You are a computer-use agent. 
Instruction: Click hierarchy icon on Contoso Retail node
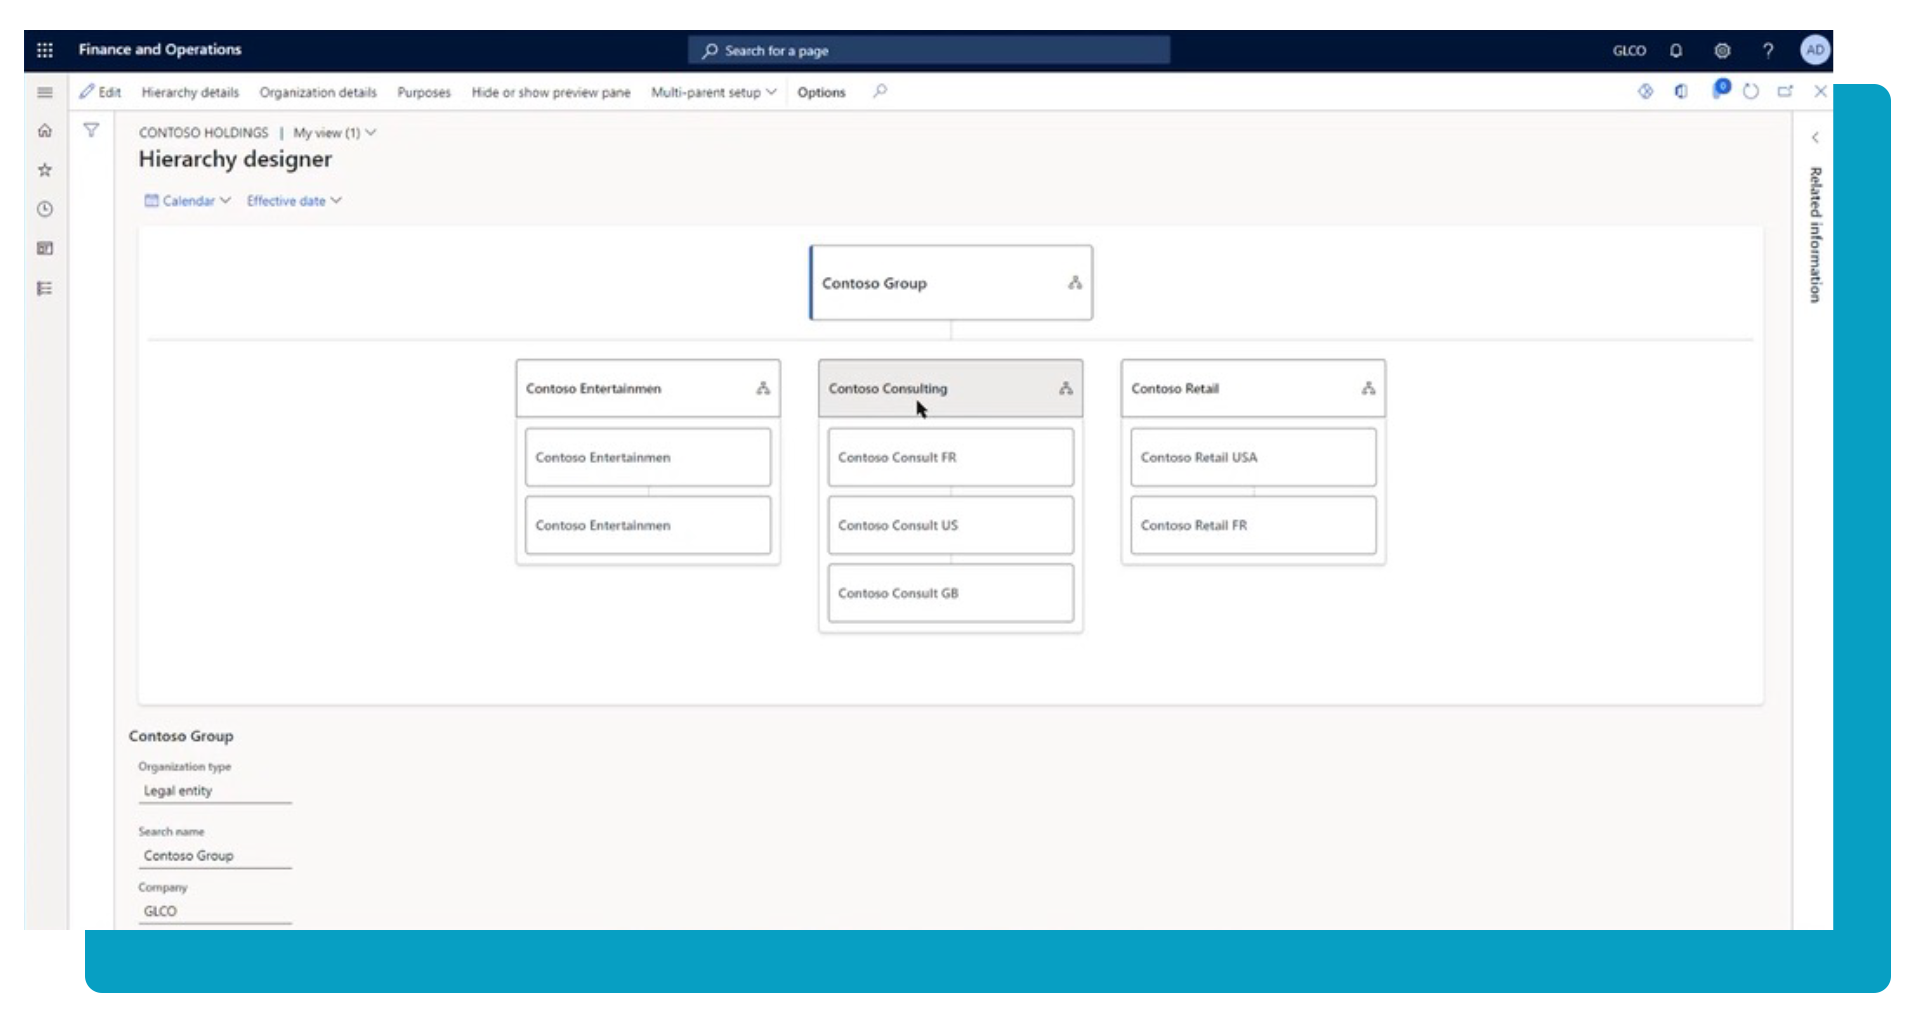[x=1368, y=388]
